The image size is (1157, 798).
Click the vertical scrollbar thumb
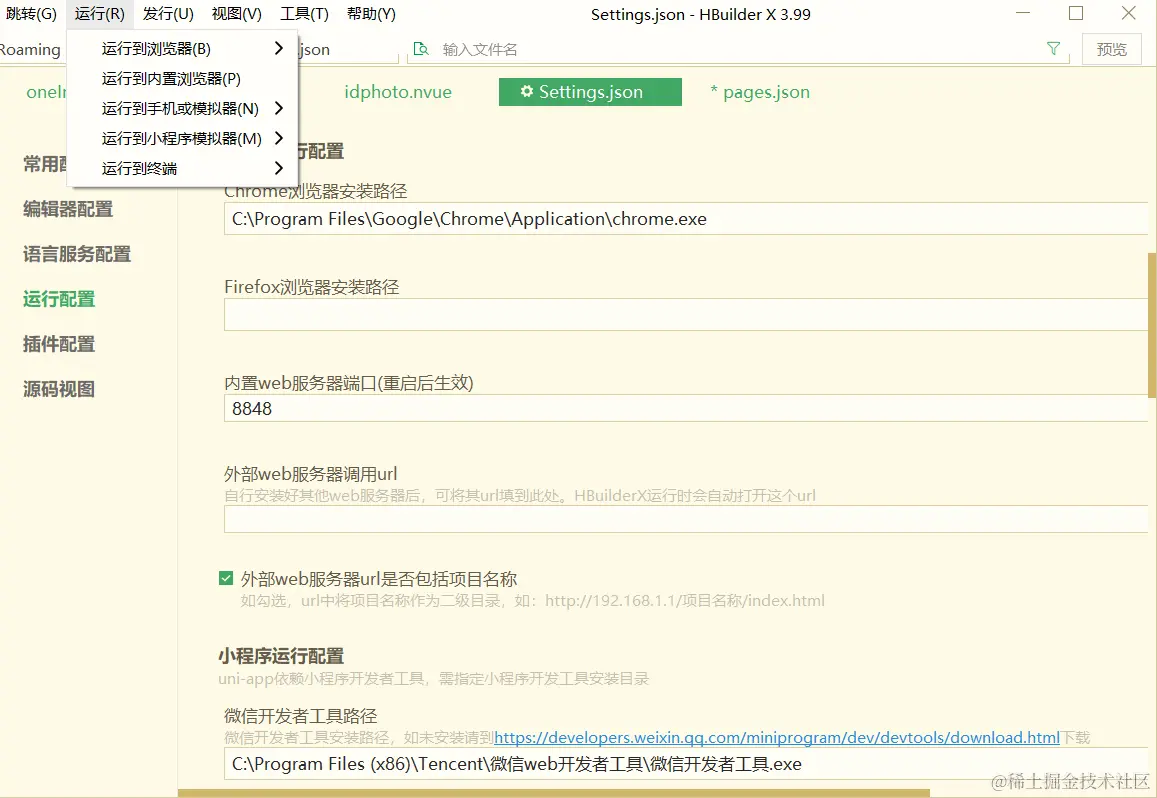click(1152, 326)
